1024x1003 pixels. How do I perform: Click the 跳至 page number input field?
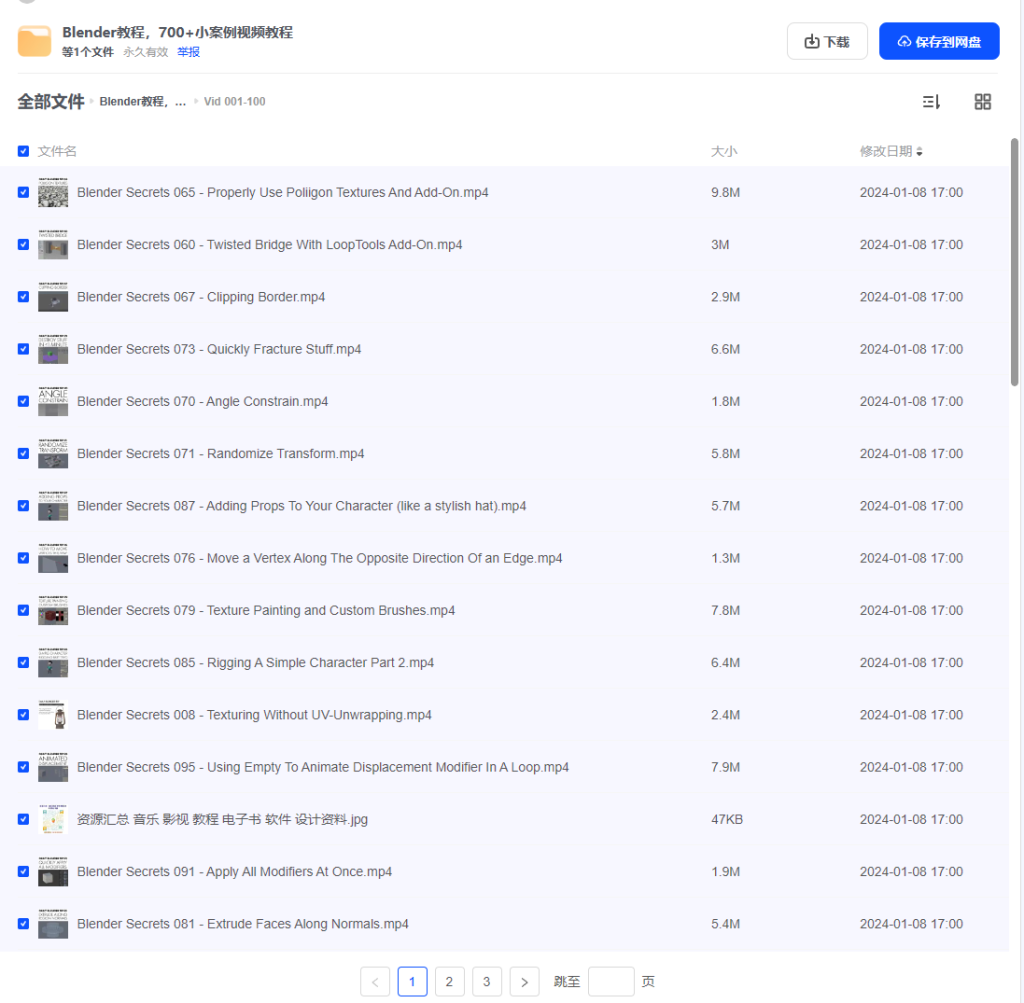click(611, 982)
